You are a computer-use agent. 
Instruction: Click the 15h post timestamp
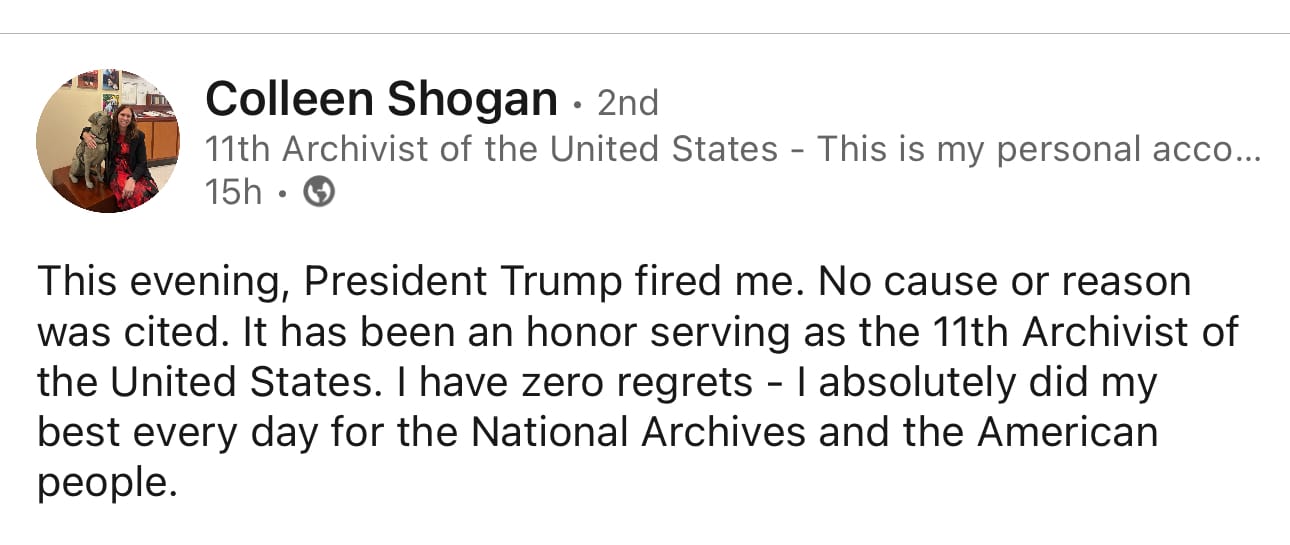click(x=233, y=192)
